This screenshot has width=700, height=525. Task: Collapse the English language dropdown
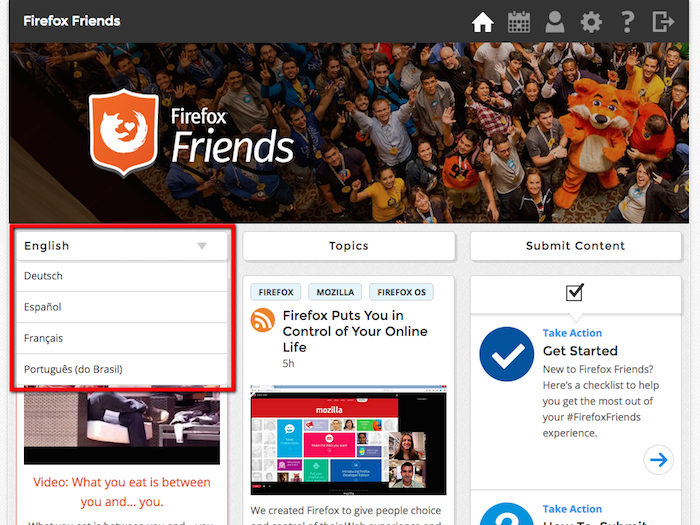(122, 246)
